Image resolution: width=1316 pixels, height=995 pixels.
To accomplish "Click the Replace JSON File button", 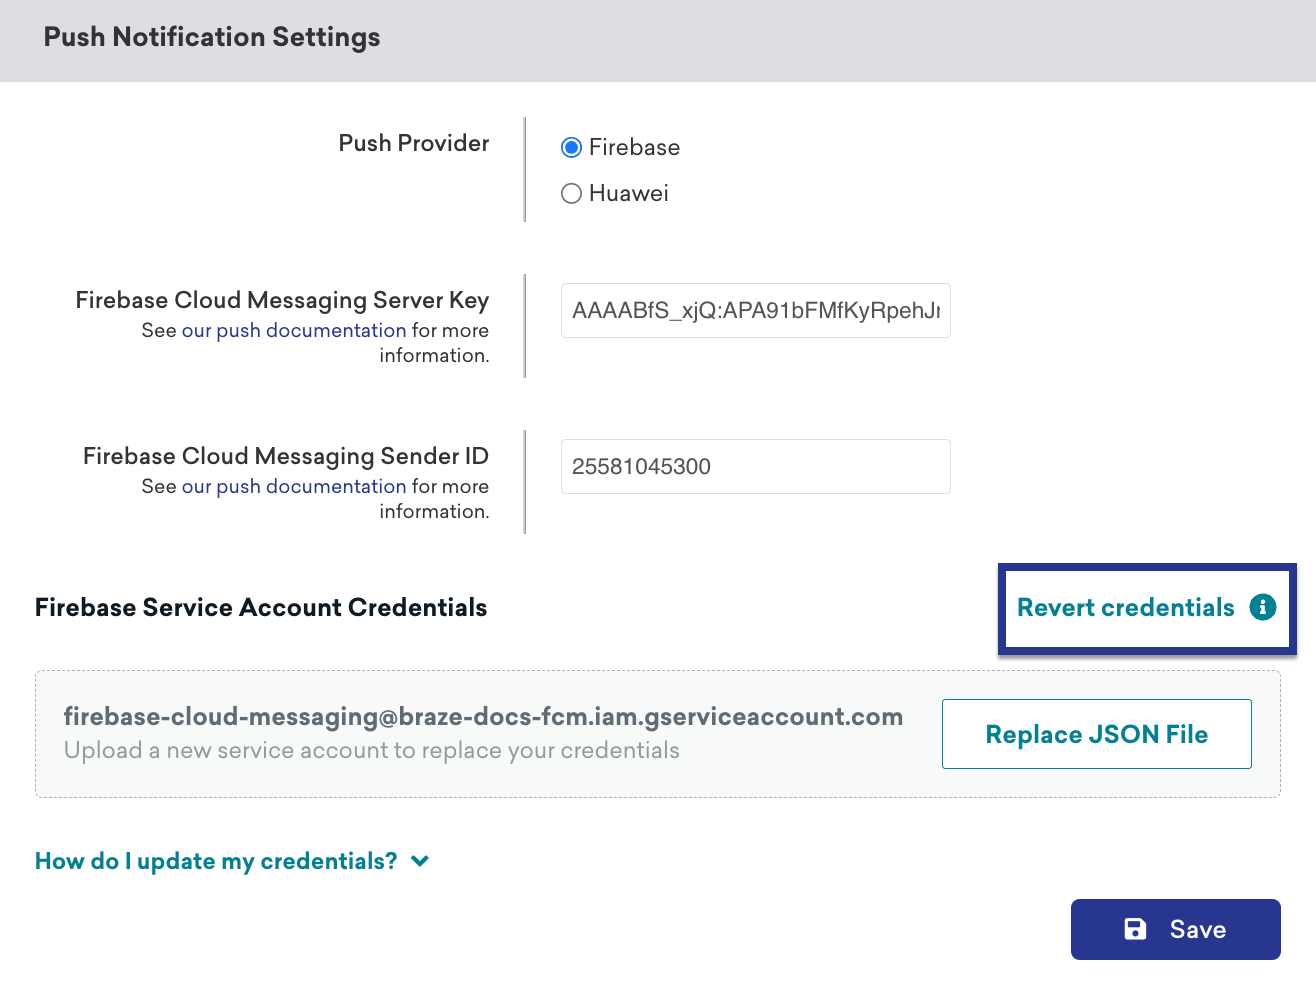I will point(1096,733).
